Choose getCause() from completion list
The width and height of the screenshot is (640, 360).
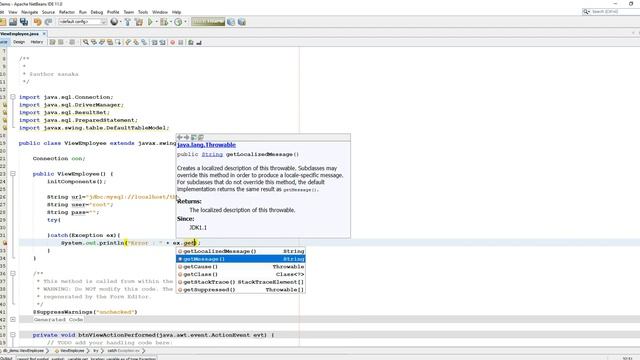[241, 267]
